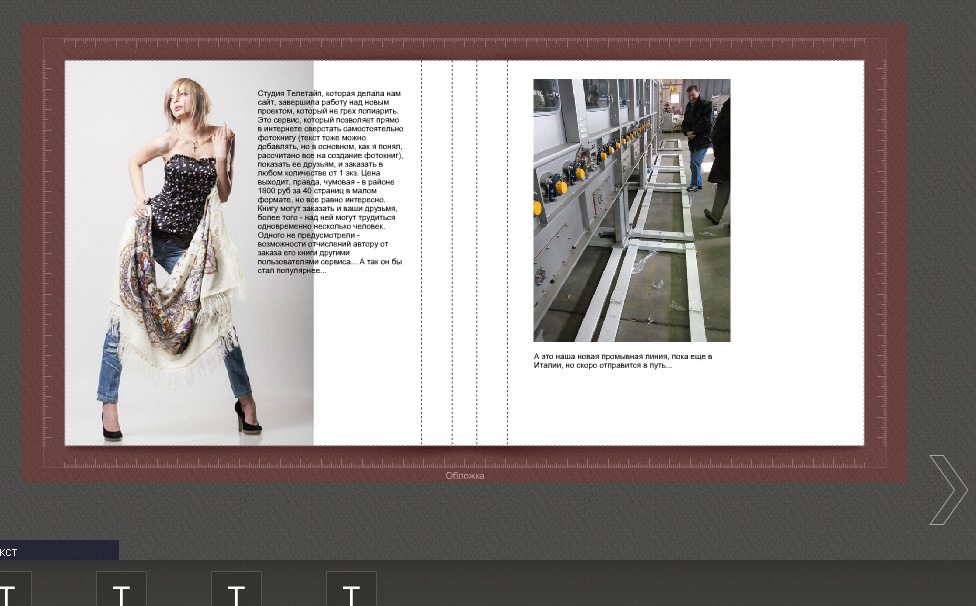Click the top horizontal ruler

[465, 44]
